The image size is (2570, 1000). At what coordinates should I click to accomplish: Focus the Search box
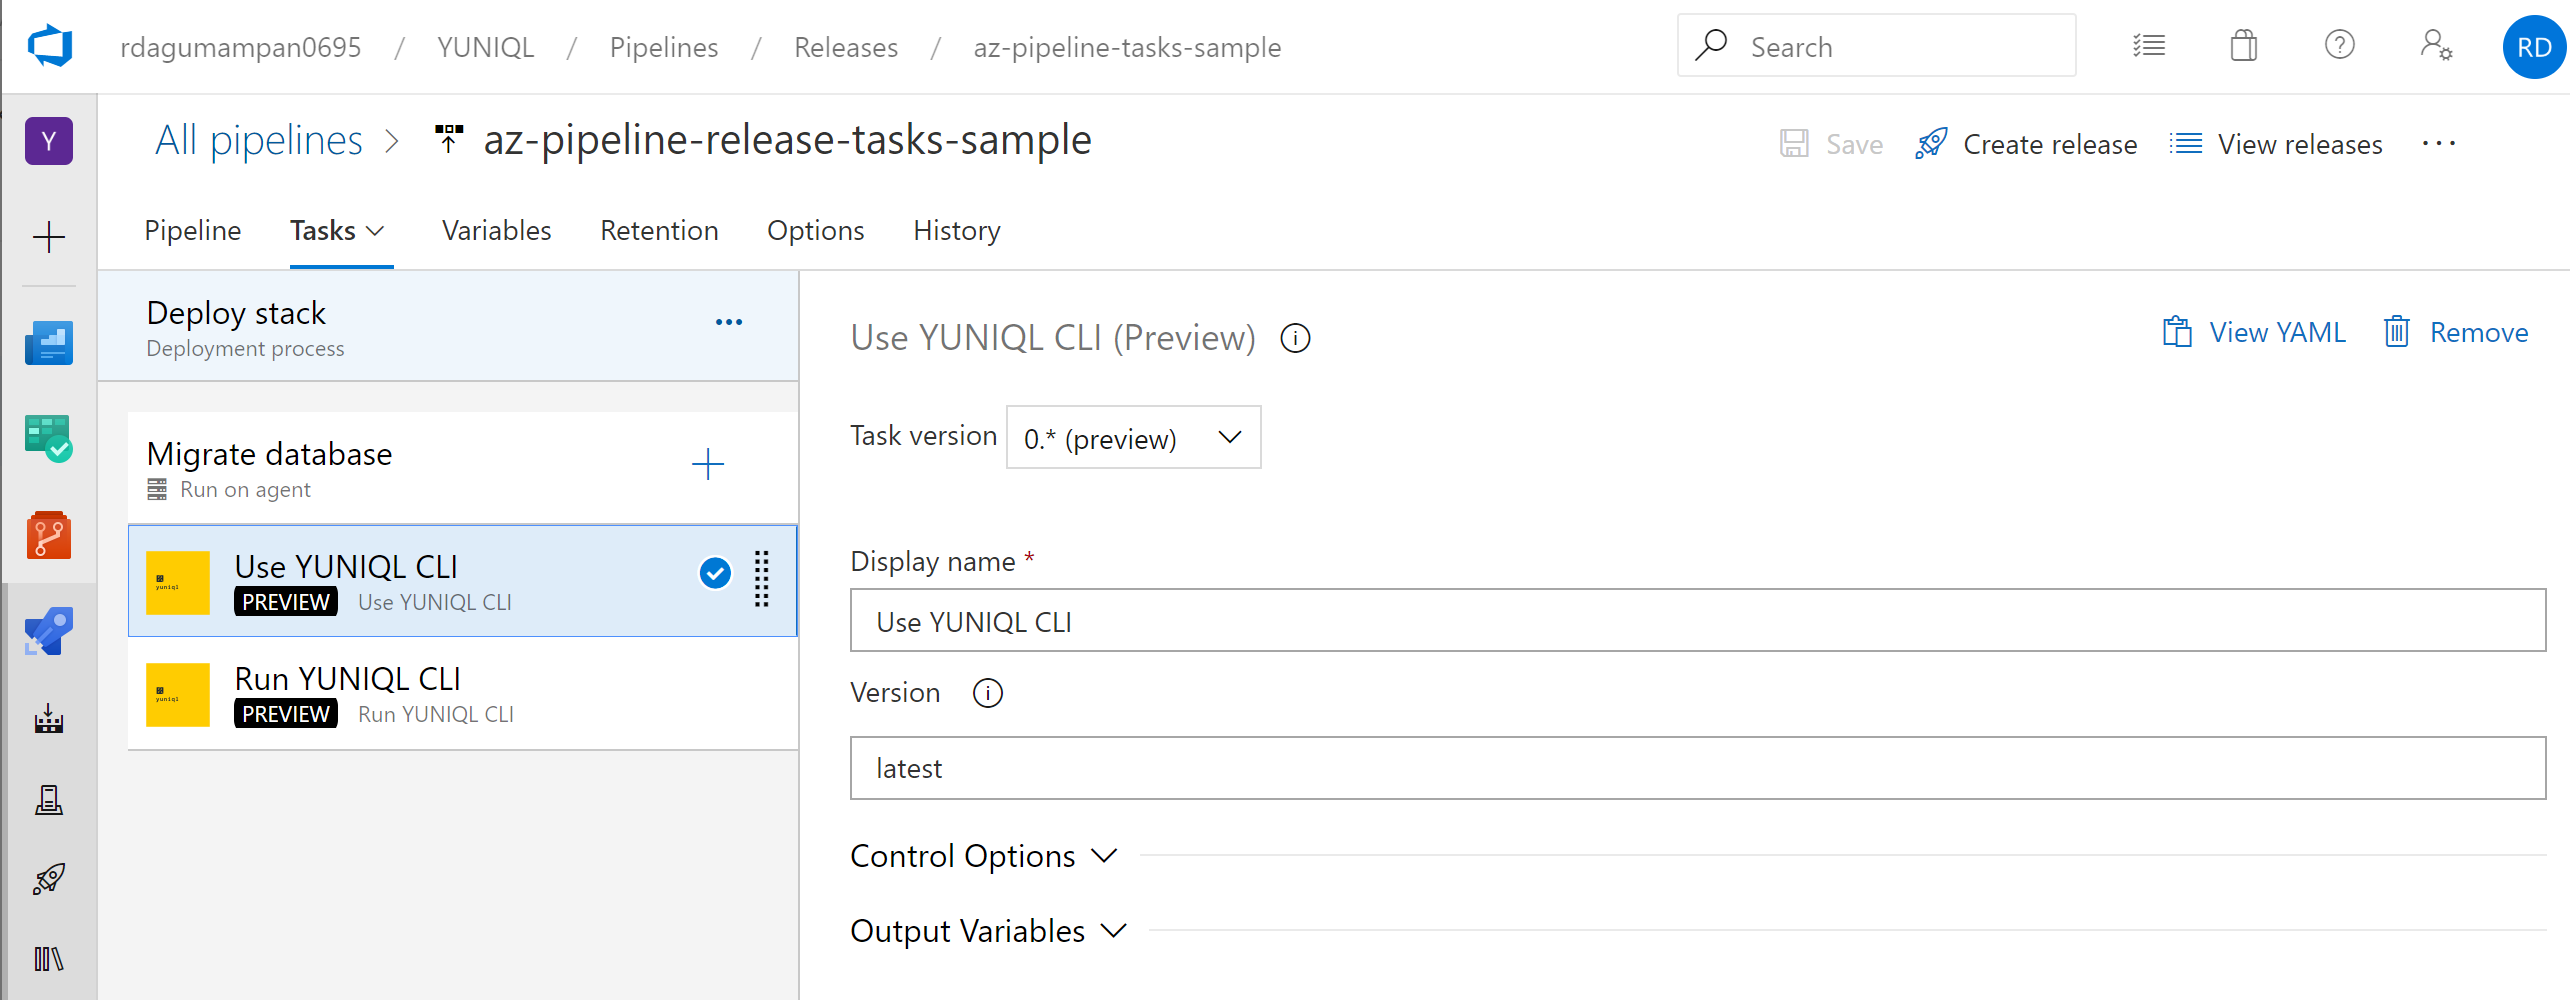1876,45
